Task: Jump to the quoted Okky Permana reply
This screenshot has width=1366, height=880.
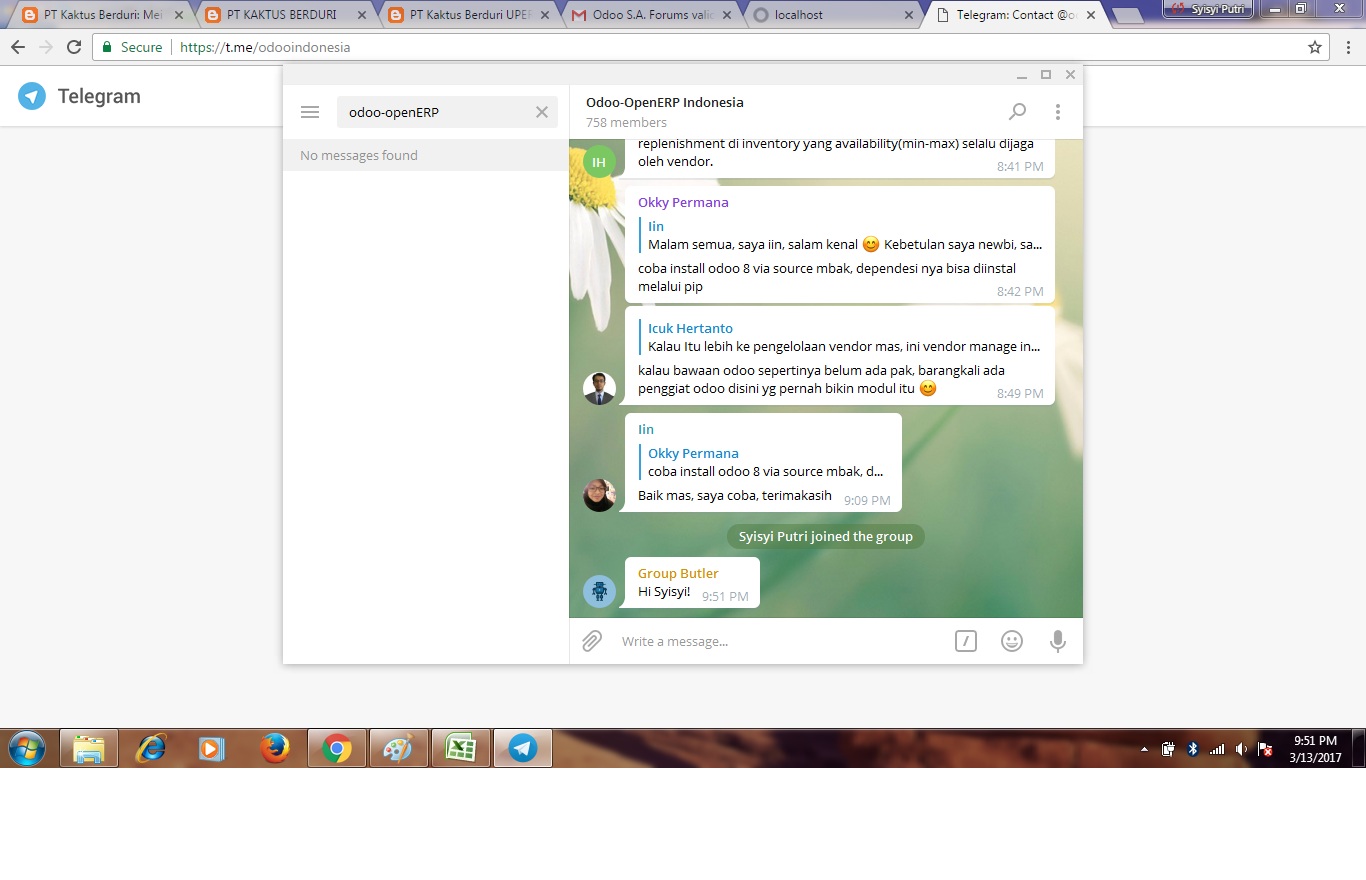Action: 766,462
